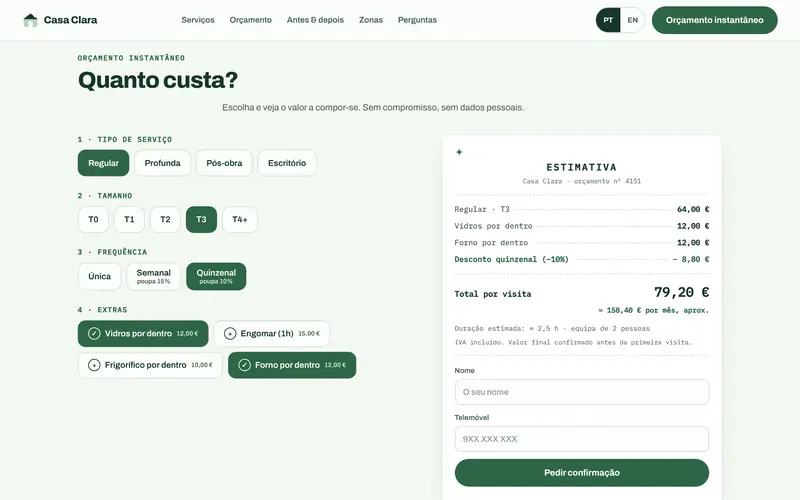
Task: Open the Perguntas nav item
Action: click(417, 20)
